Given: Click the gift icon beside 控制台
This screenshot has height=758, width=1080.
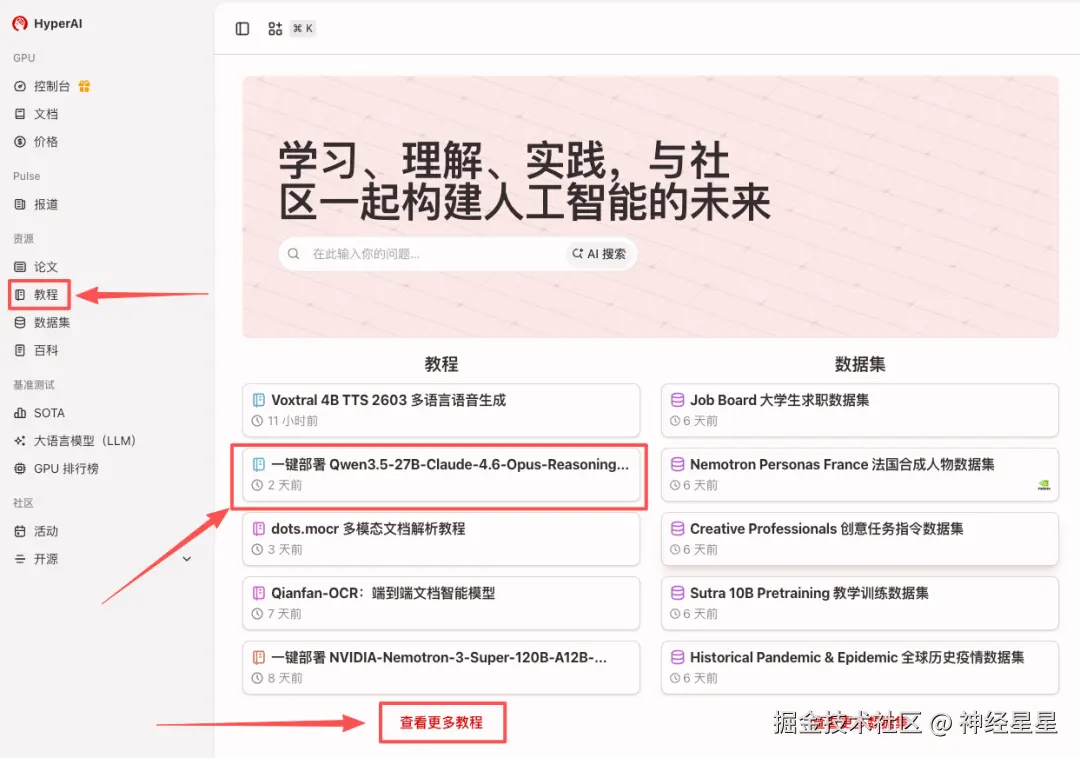Looking at the screenshot, I should point(84,86).
